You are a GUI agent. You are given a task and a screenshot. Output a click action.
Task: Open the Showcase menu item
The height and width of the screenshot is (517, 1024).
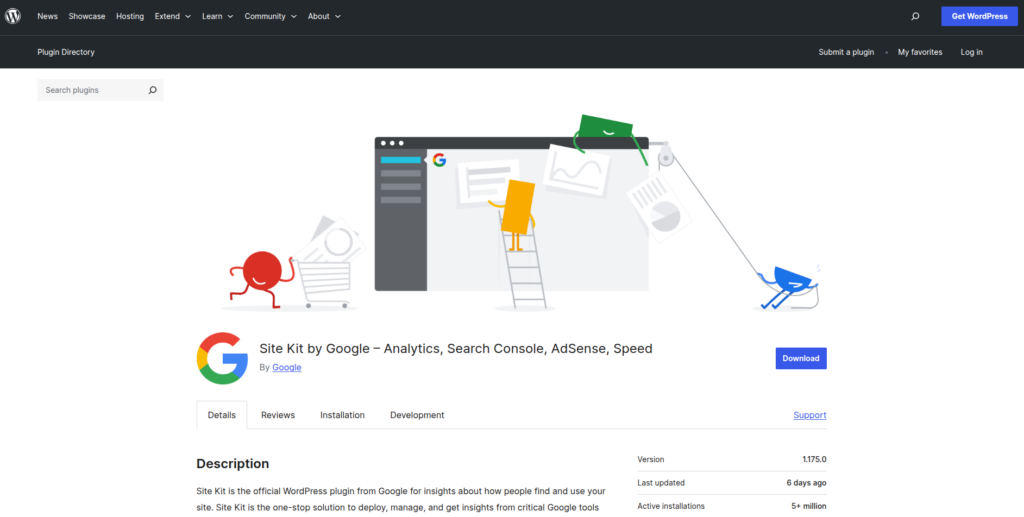point(87,16)
